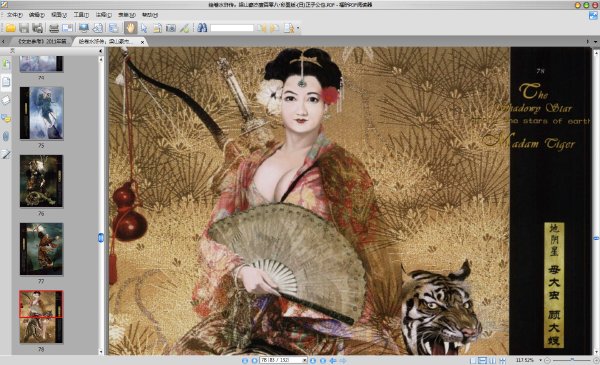Open the green Bookmarks panel icon
600x365 pixels.
click(6, 63)
